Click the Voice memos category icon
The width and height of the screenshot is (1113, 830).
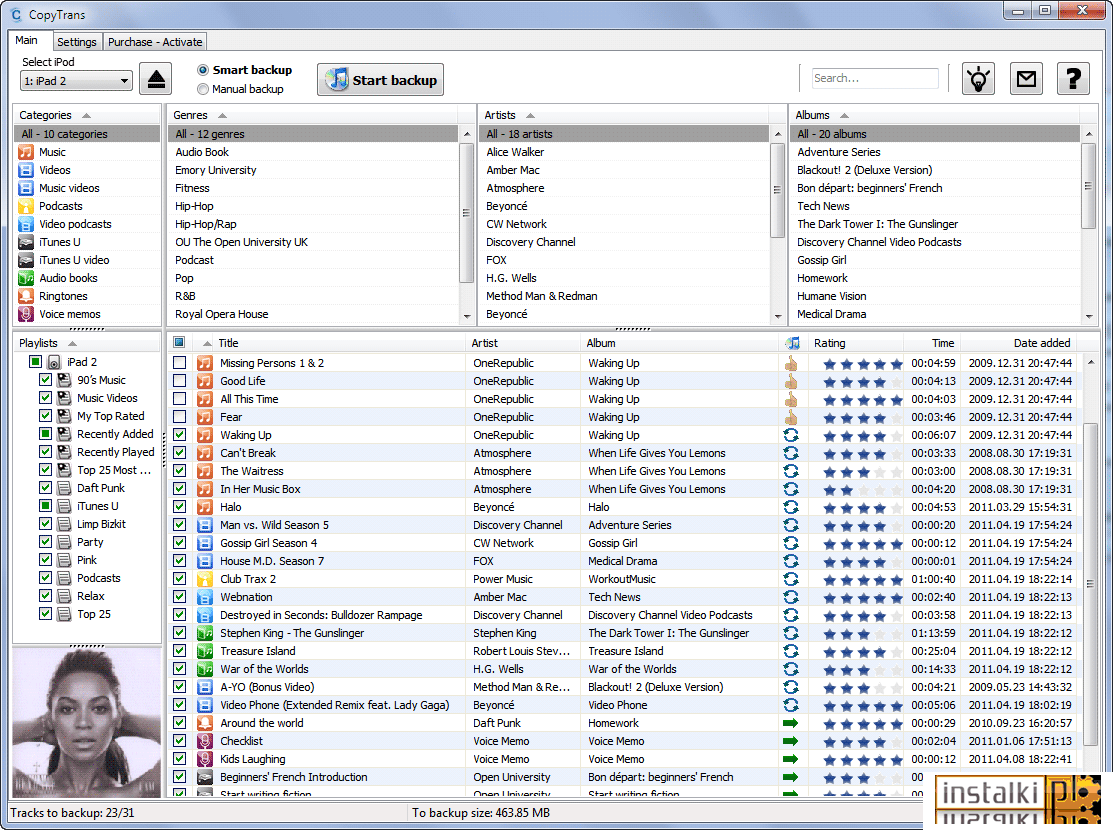click(x=26, y=314)
